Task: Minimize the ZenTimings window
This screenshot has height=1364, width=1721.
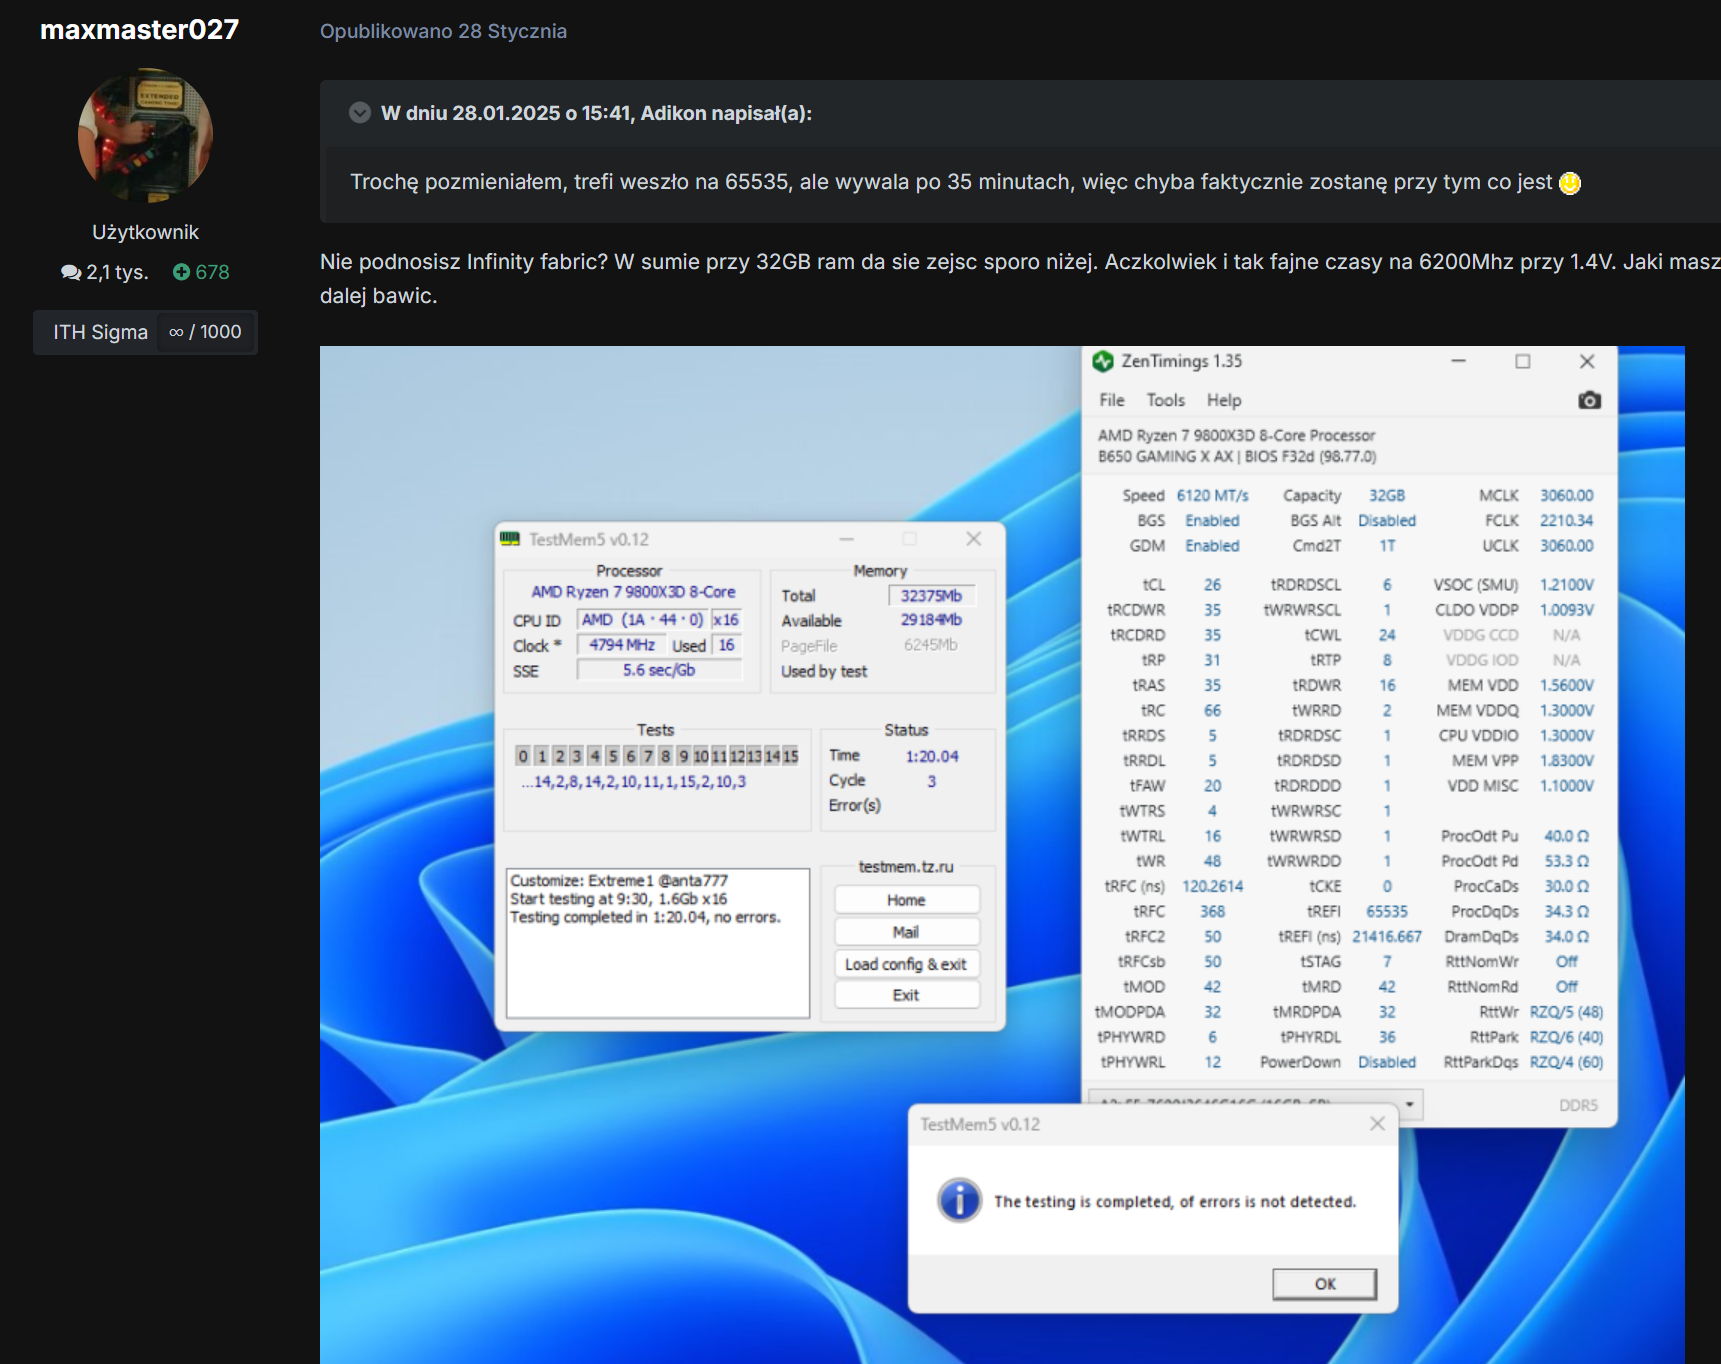Action: (1458, 361)
